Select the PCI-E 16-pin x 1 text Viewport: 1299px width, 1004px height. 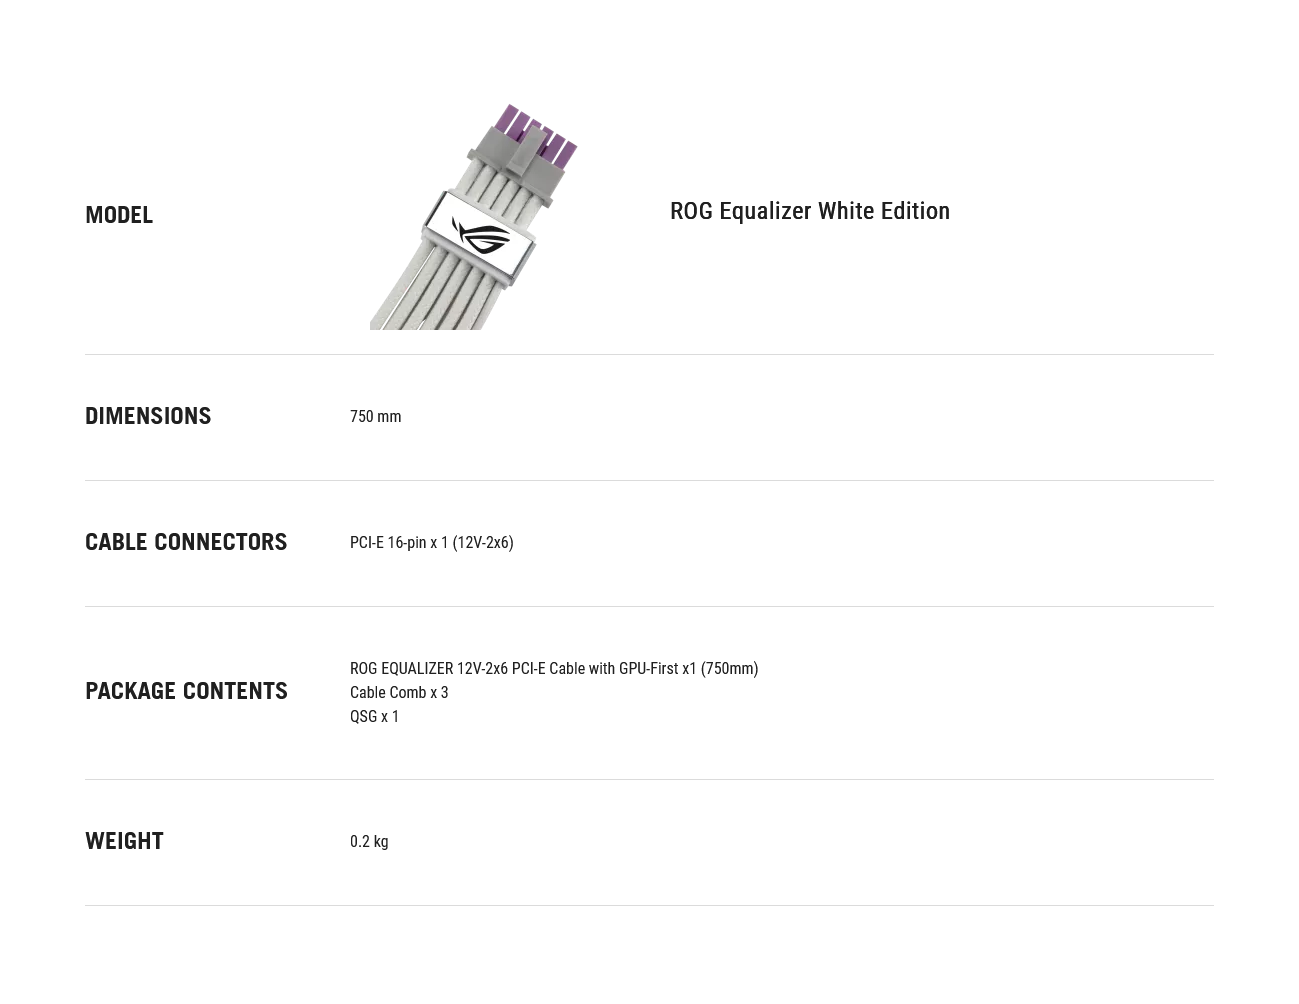(399, 542)
